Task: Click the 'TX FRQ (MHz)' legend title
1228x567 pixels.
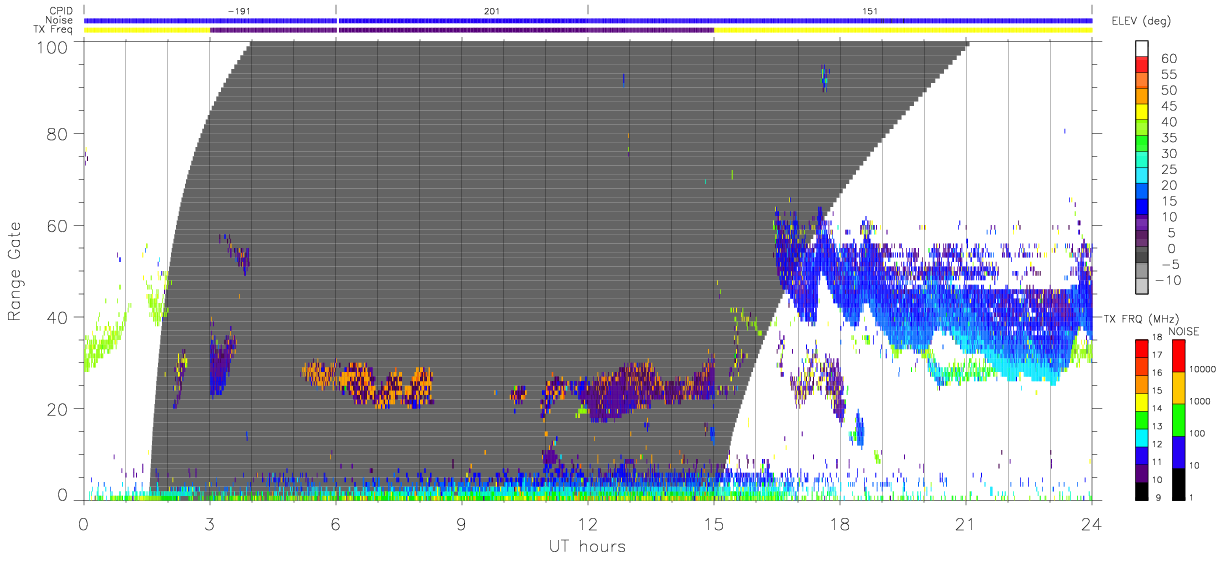Action: [x=1141, y=318]
